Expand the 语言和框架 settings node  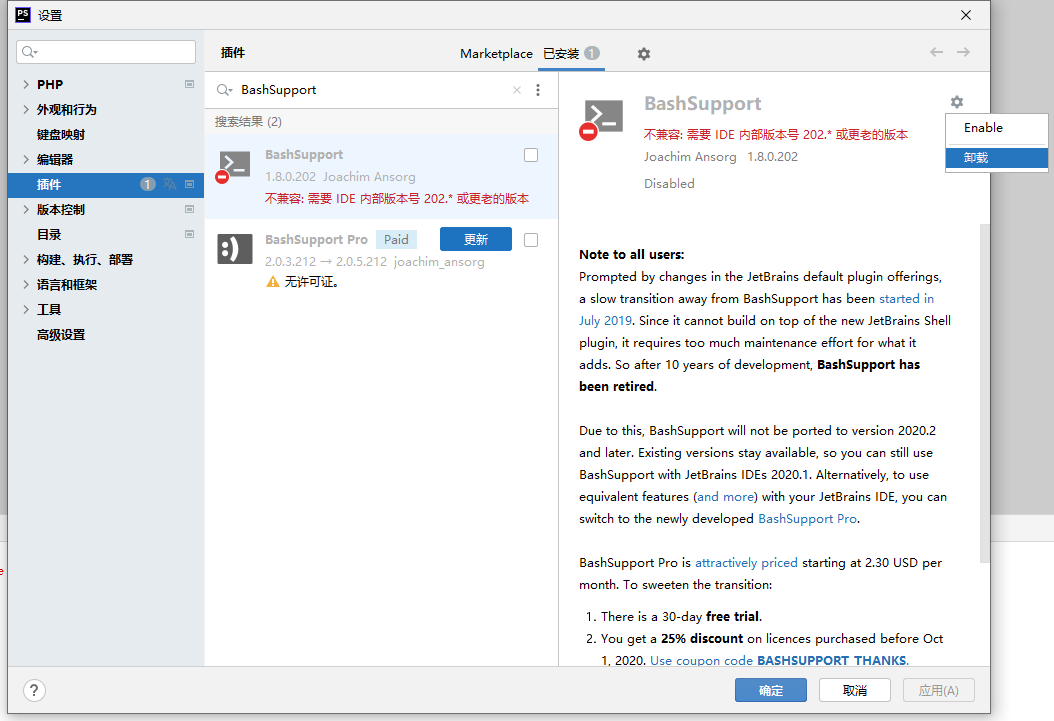pyautogui.click(x=26, y=284)
